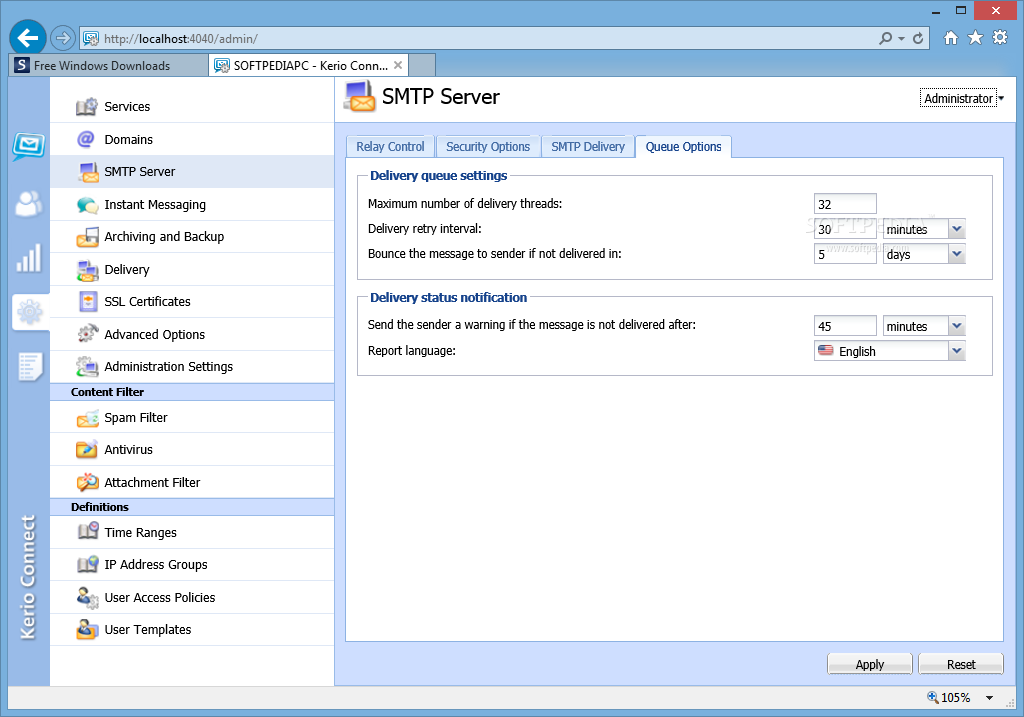
Task: Open the Status bar-chart icon in left rail
Action: click(29, 259)
